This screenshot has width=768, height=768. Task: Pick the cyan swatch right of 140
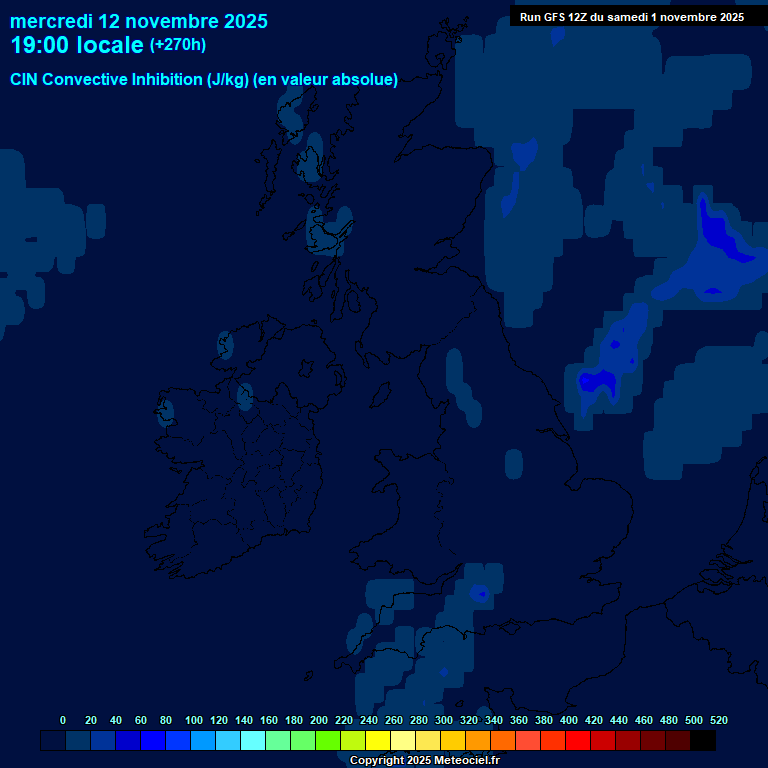point(253,741)
